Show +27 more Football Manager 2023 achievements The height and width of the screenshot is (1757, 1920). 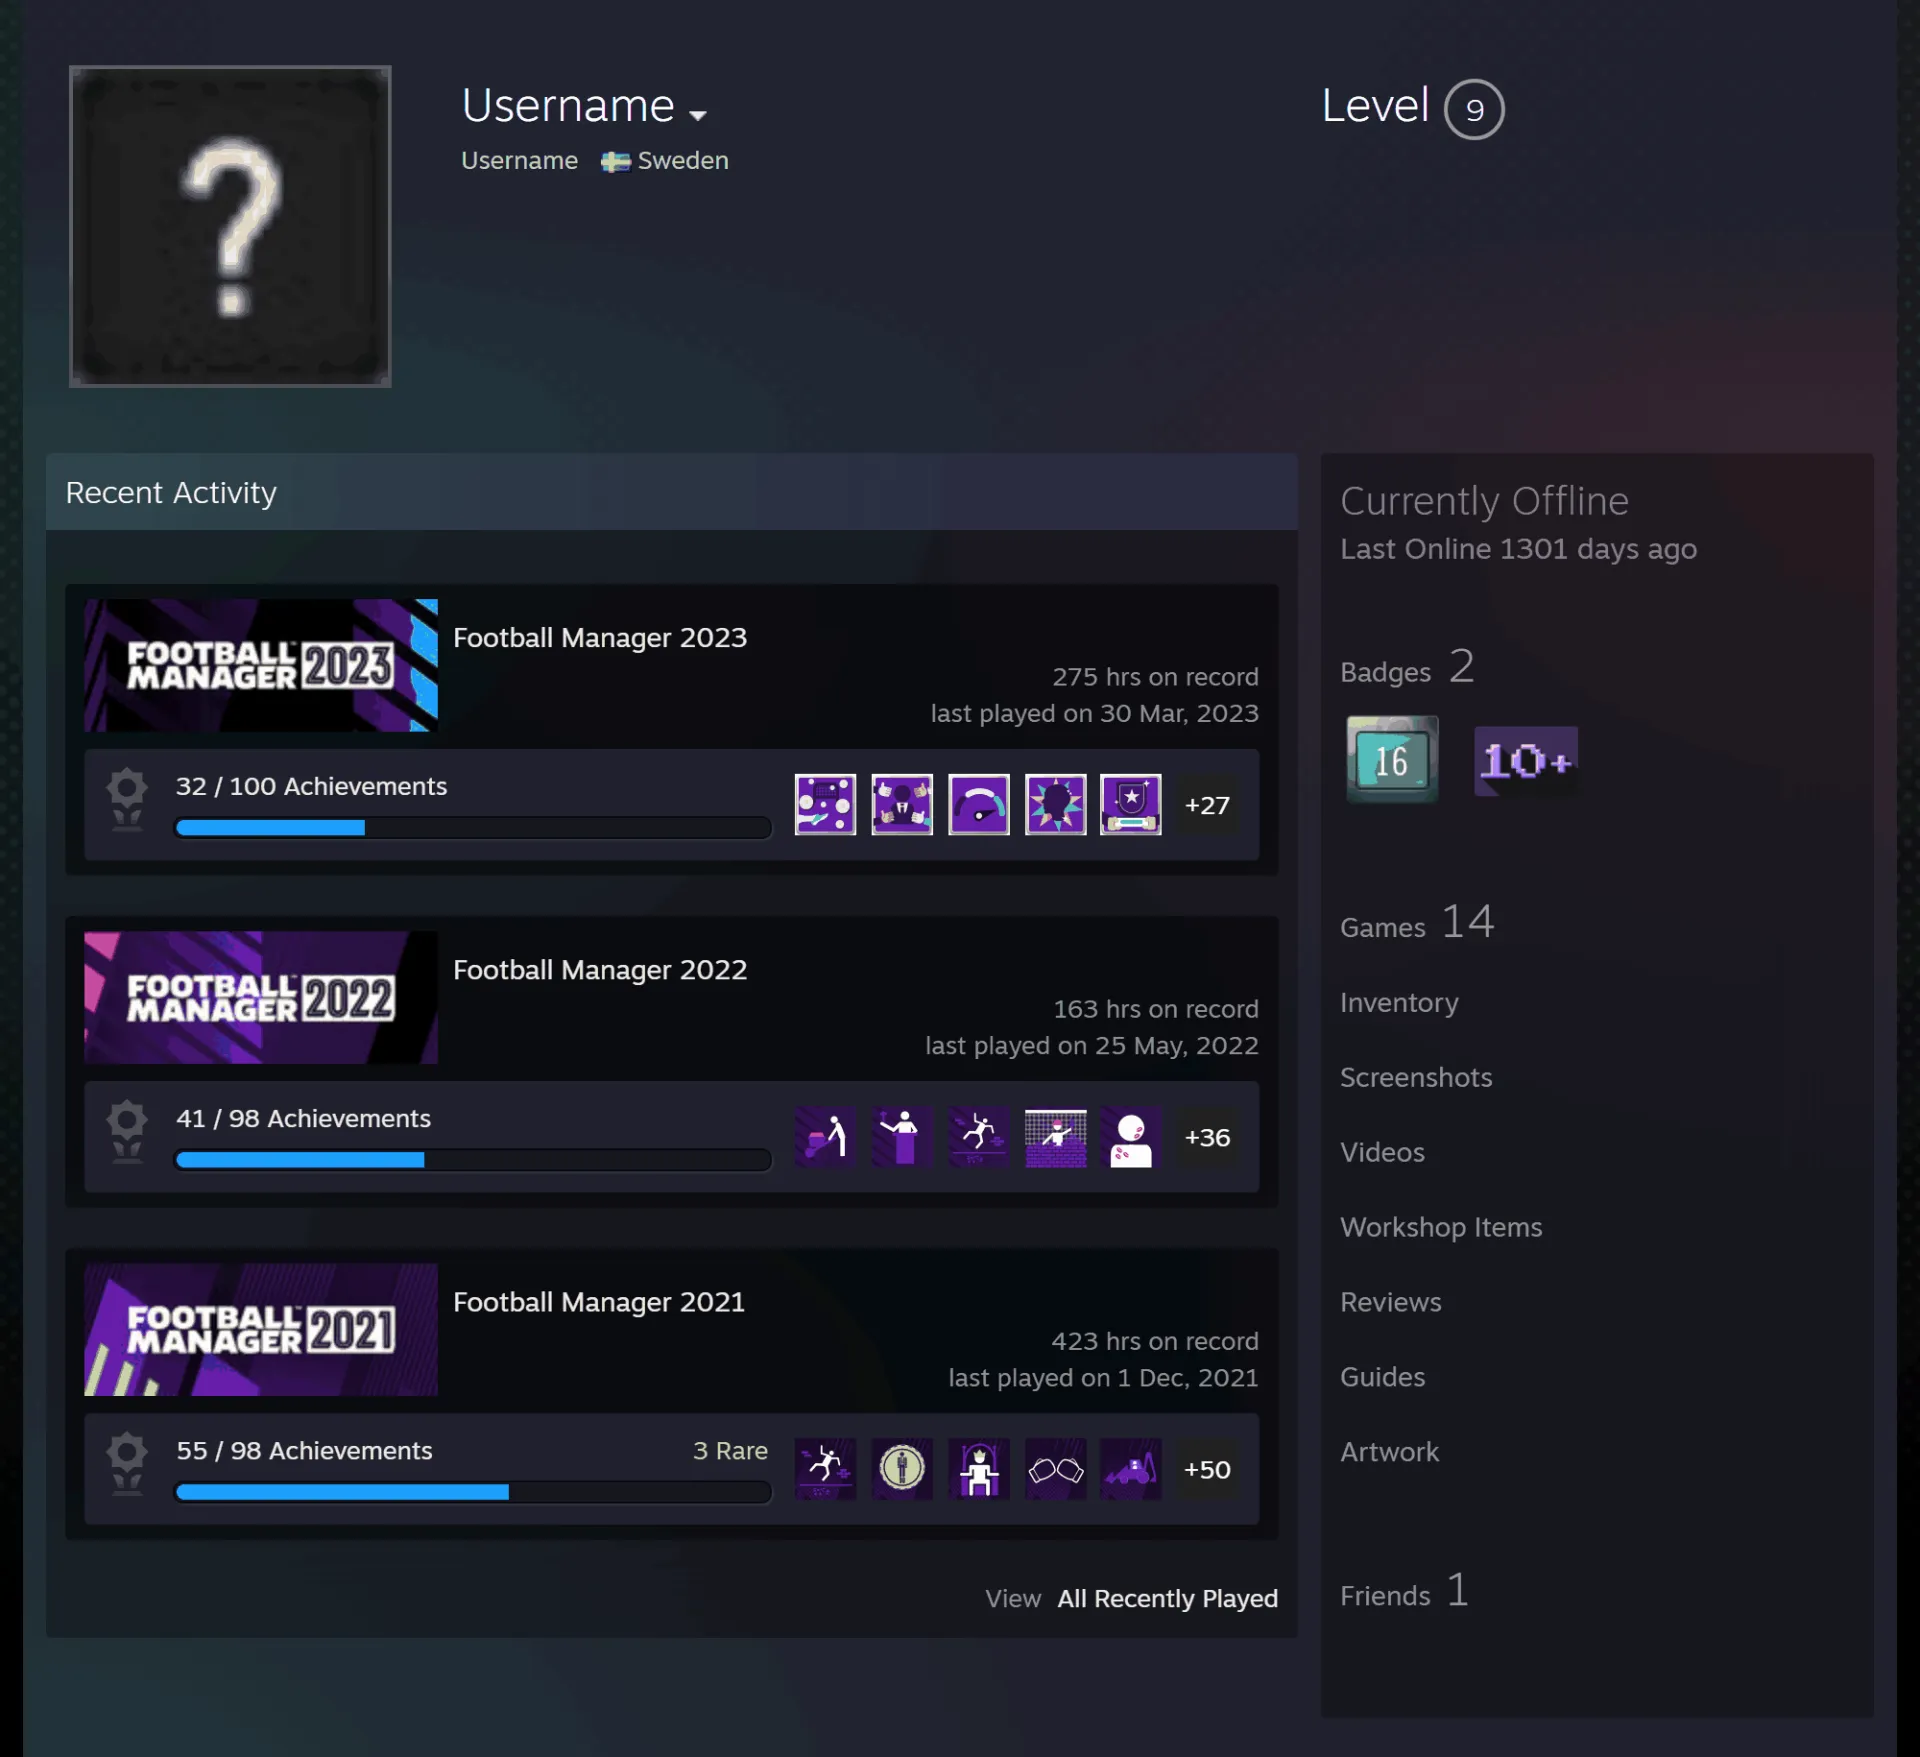1207,805
